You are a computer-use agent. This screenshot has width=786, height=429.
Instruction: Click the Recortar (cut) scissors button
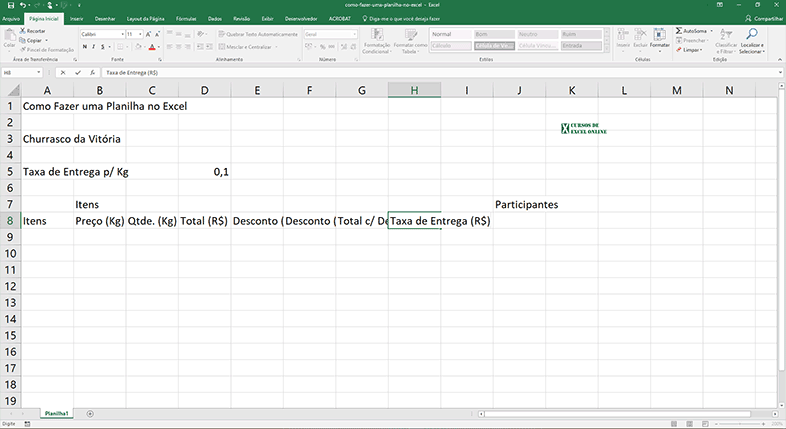(33, 31)
